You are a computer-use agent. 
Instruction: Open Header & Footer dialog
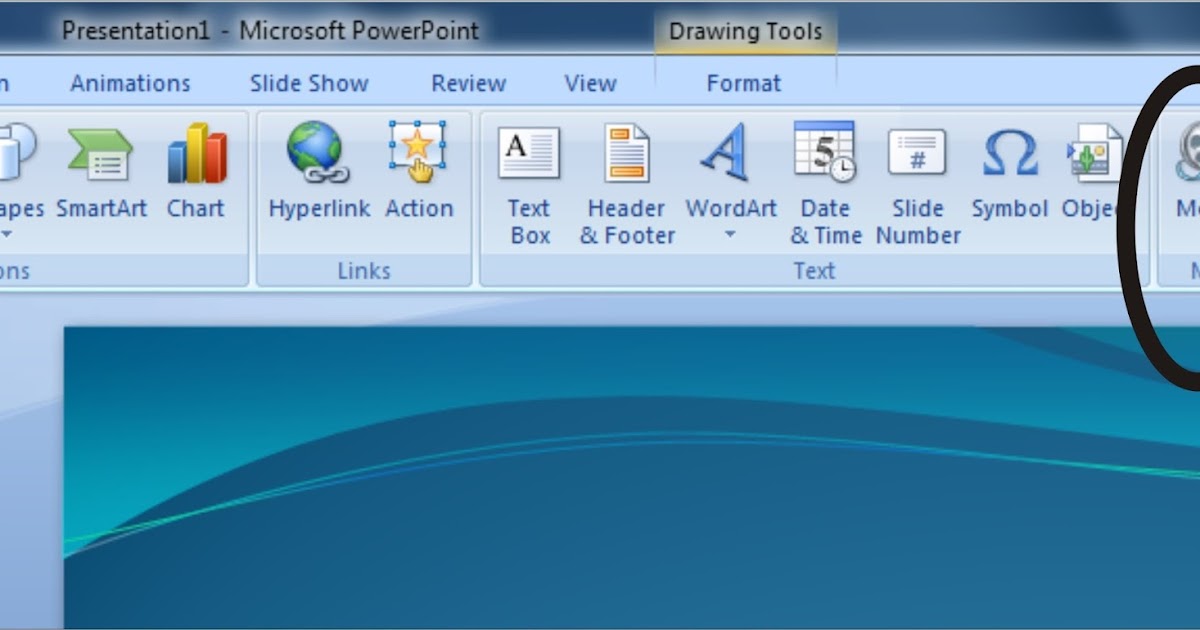pyautogui.click(x=627, y=184)
